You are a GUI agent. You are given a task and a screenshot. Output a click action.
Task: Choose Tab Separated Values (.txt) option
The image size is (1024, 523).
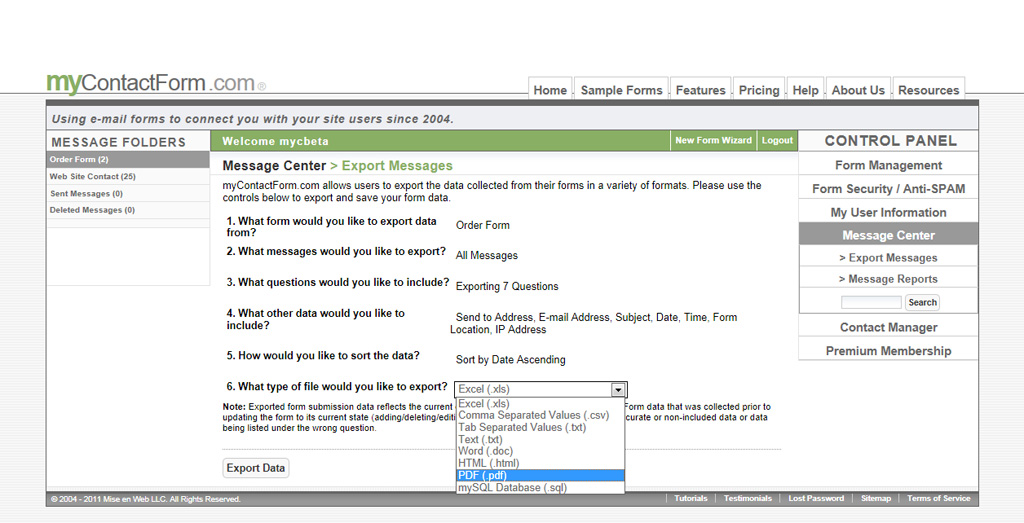[540, 428]
